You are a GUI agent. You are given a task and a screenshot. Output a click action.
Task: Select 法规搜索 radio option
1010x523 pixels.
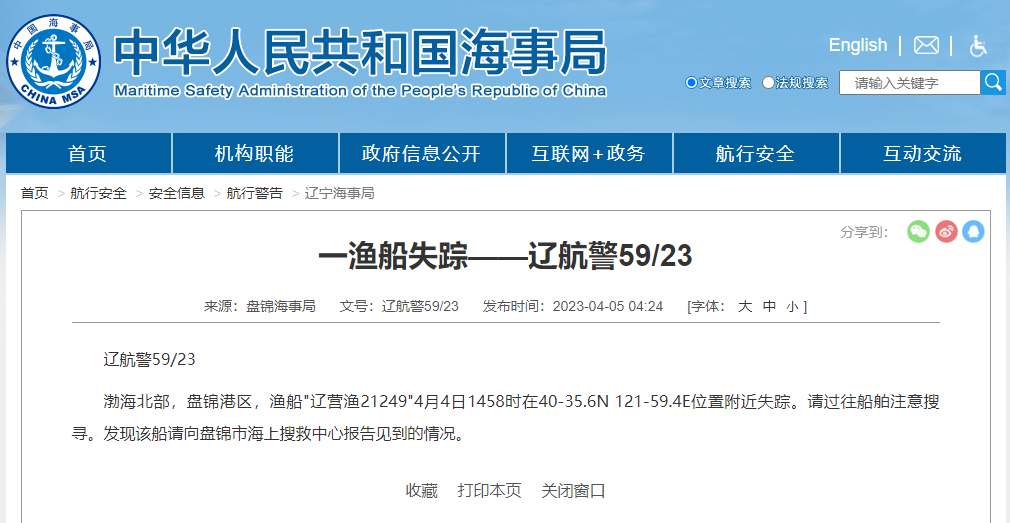(768, 82)
